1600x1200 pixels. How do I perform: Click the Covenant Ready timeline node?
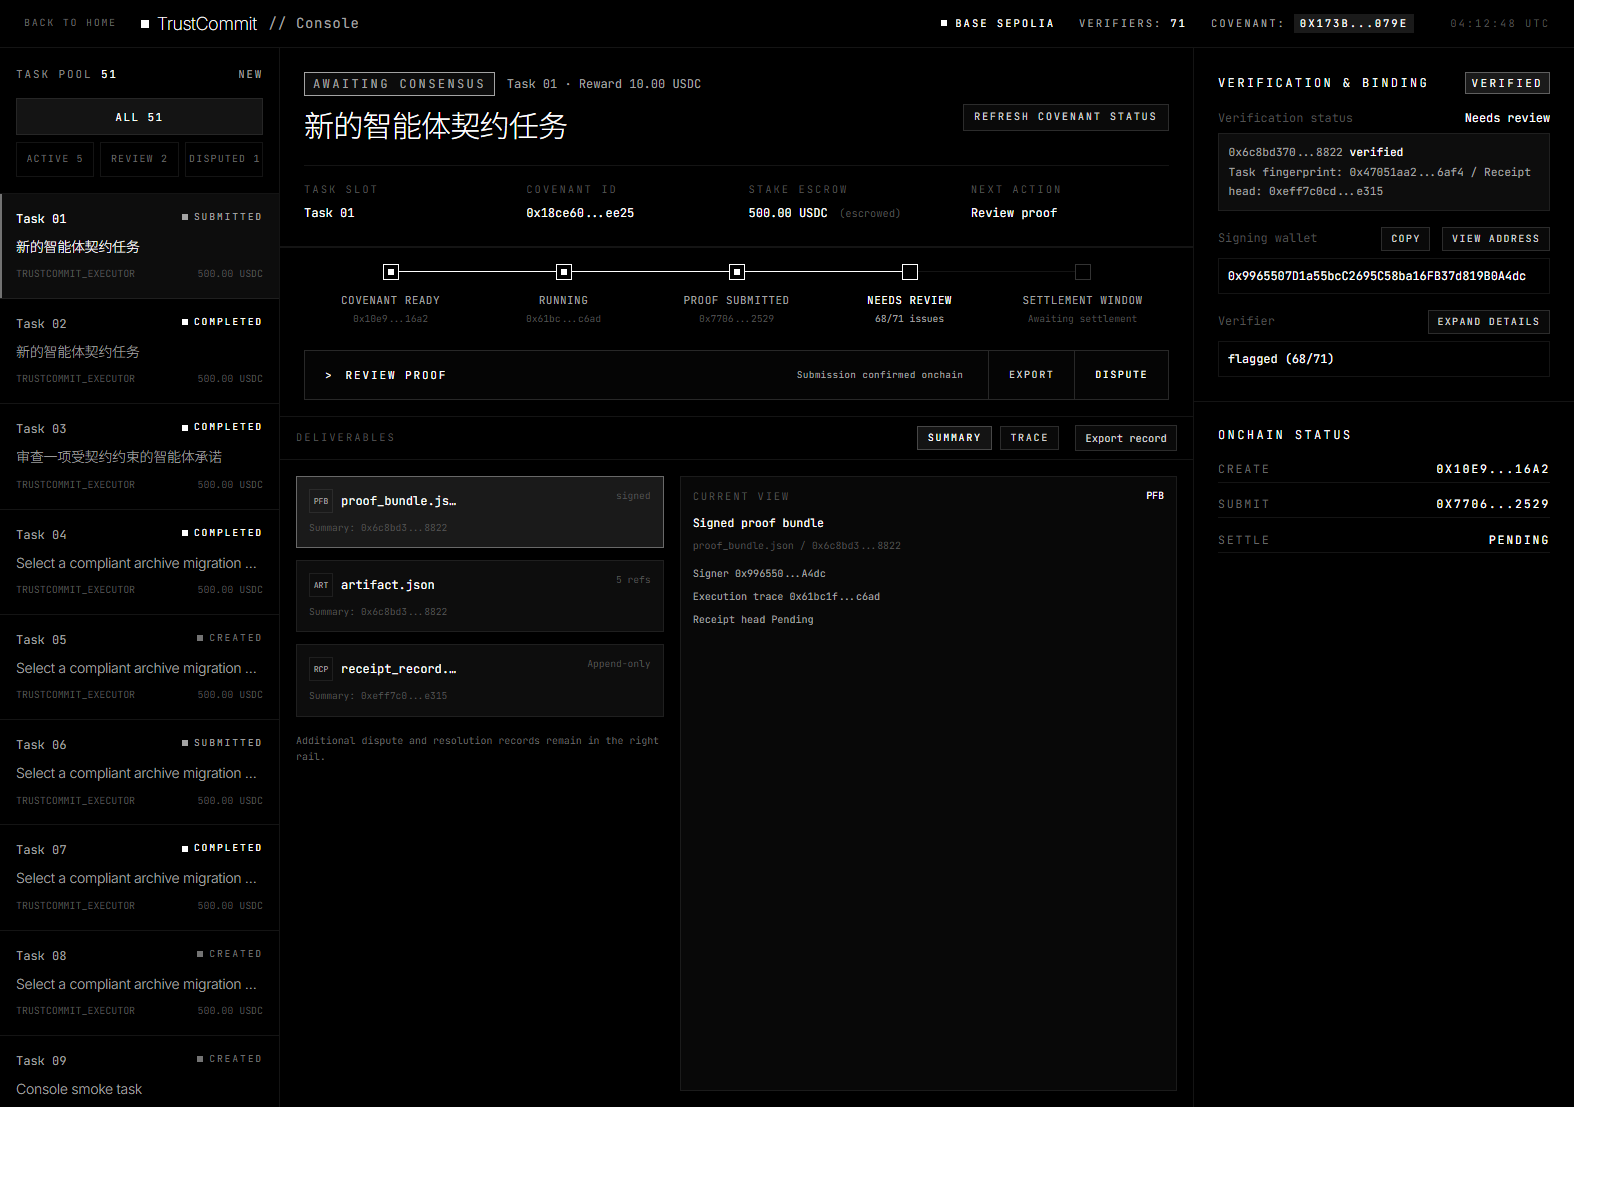(x=391, y=272)
